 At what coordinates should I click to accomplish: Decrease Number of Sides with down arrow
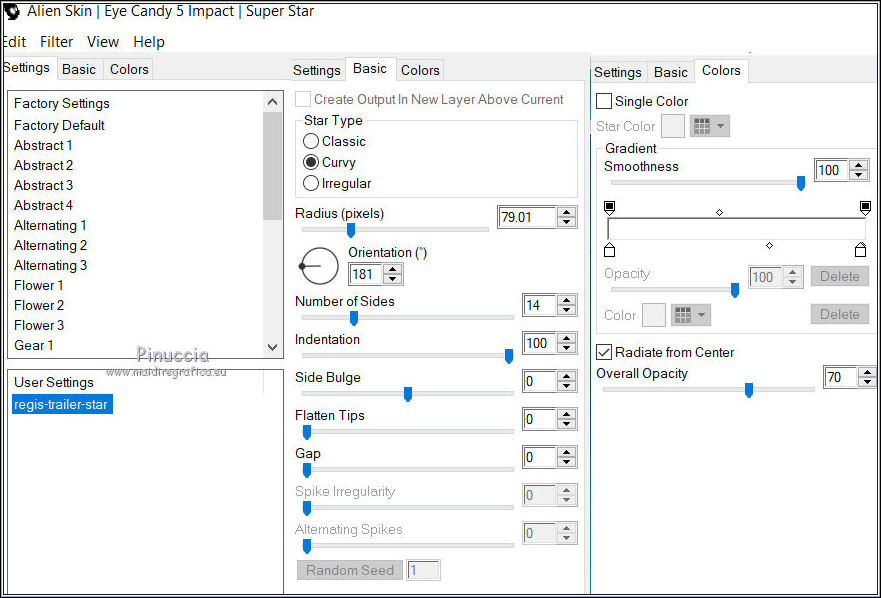point(567,310)
